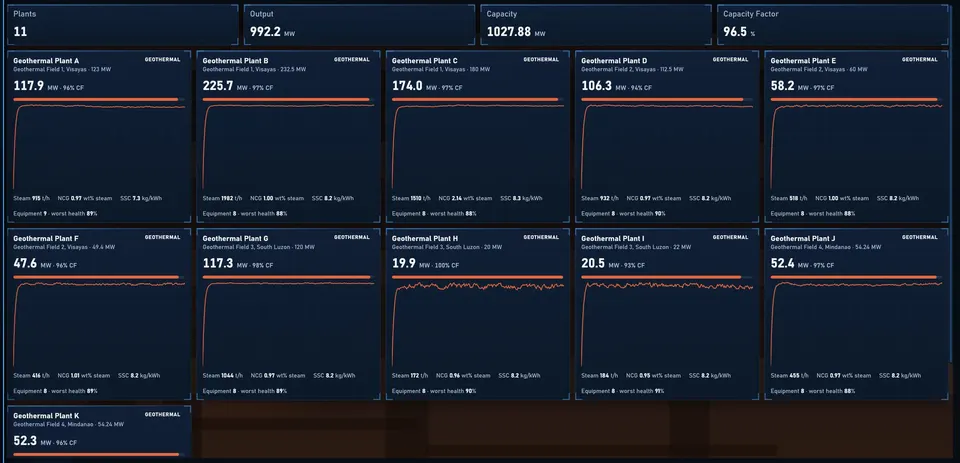Click 'NCG 0.95 wt% steam' on Plant I
960x463 pixels.
653,376
